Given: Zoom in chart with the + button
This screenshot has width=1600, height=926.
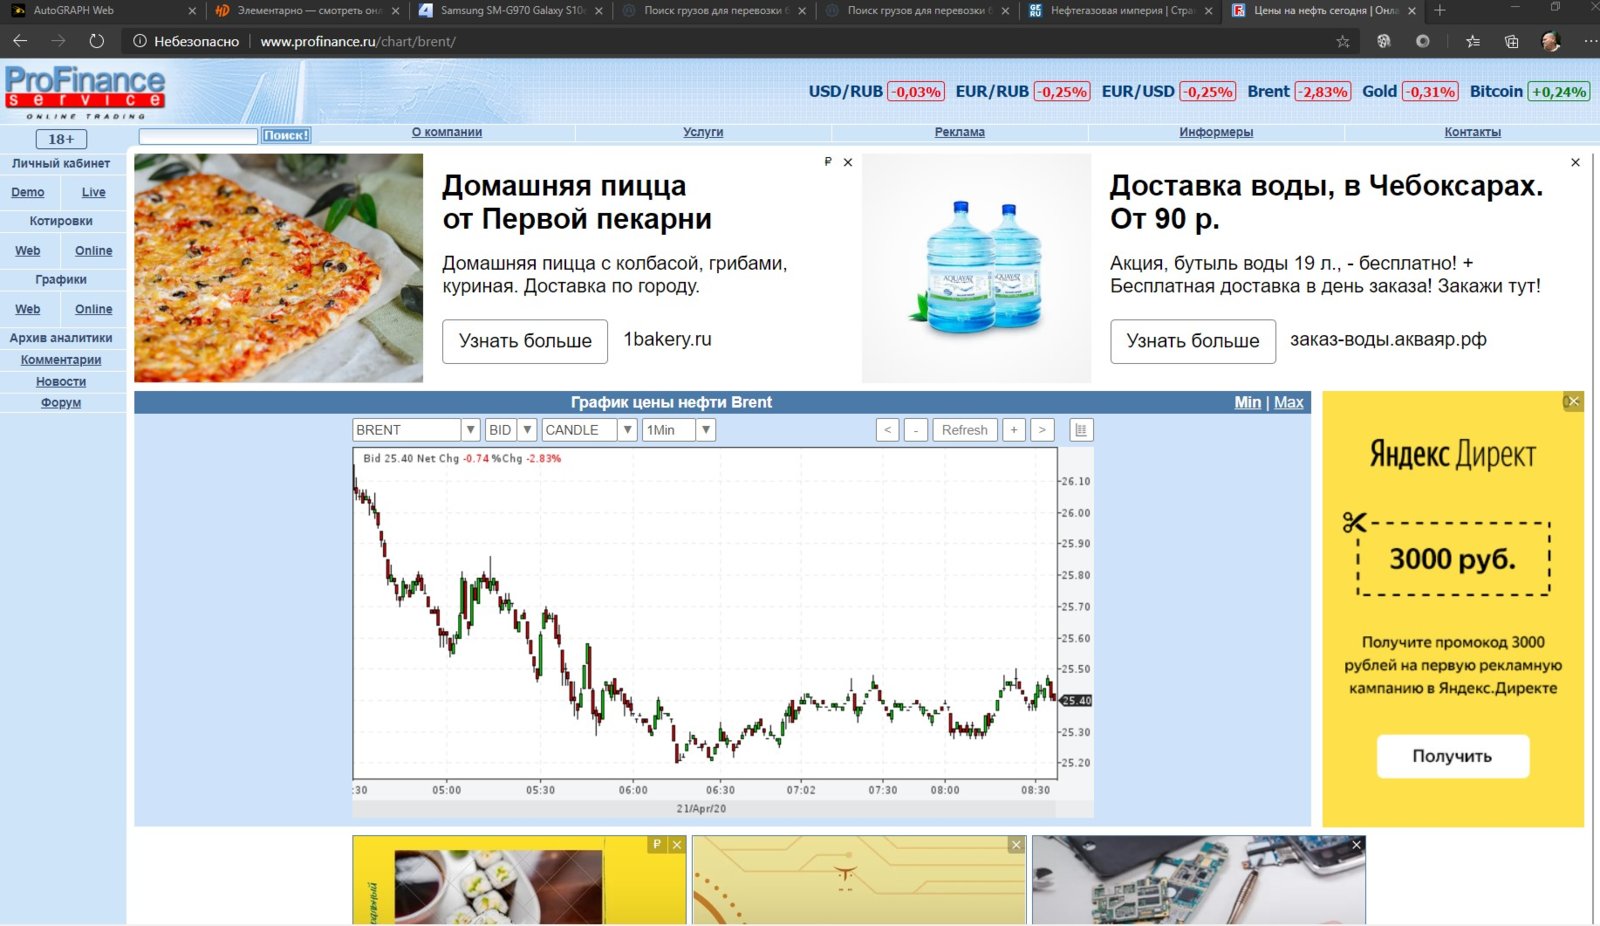Looking at the screenshot, I should pyautogui.click(x=1014, y=430).
